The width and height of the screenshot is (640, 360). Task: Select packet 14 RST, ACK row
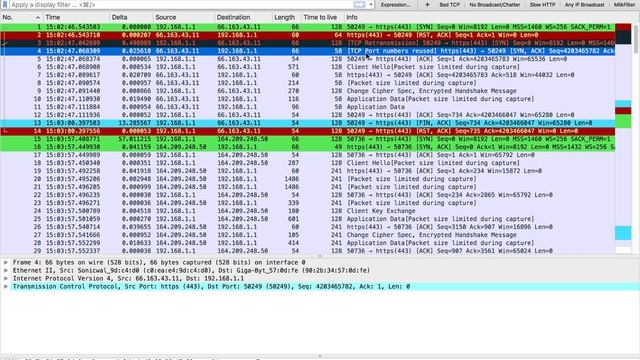click(307, 131)
